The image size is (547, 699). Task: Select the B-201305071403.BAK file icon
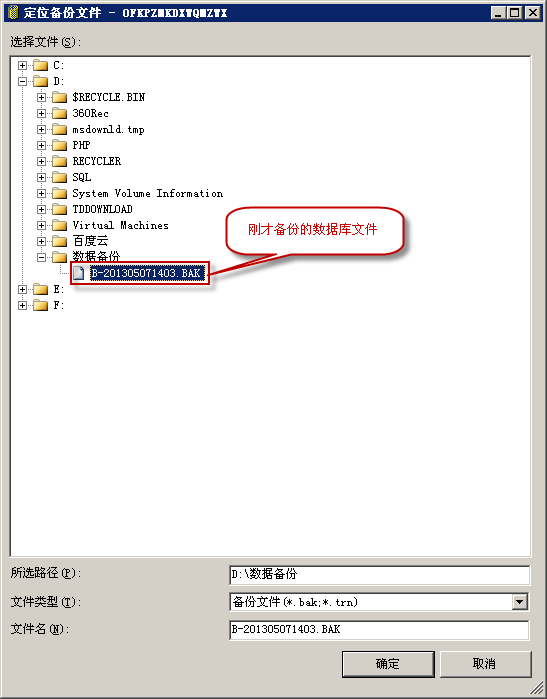tap(79, 273)
